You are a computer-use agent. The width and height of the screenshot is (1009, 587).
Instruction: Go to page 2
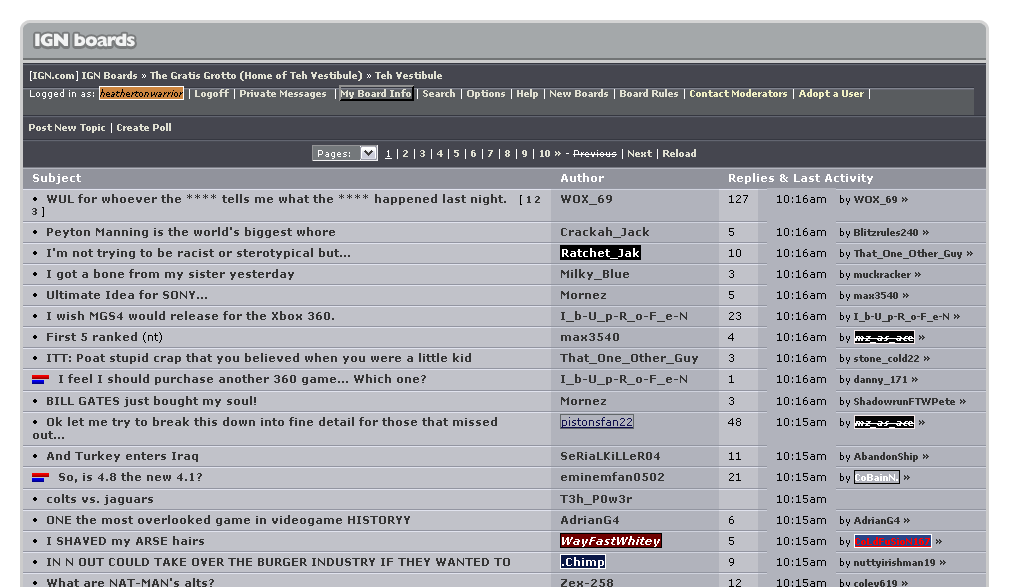[405, 154]
